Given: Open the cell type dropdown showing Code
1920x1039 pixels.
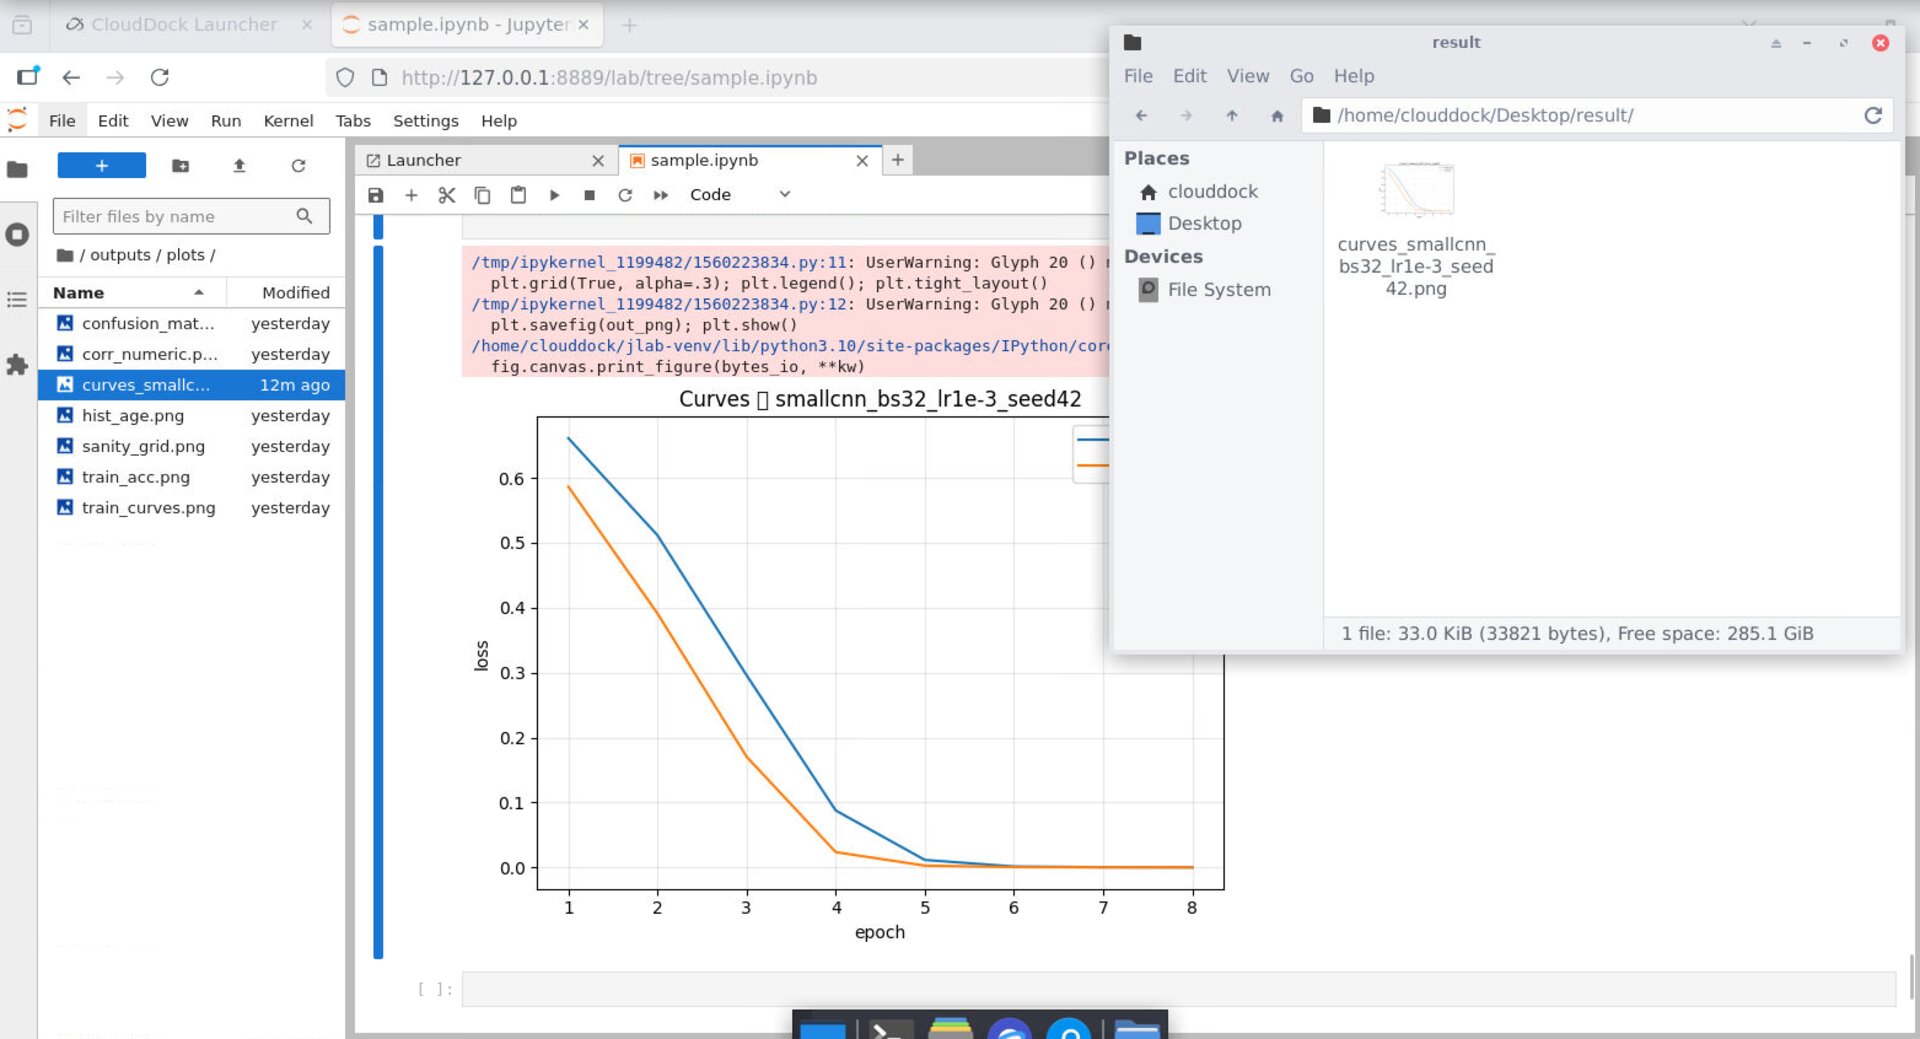Looking at the screenshot, I should tap(740, 194).
